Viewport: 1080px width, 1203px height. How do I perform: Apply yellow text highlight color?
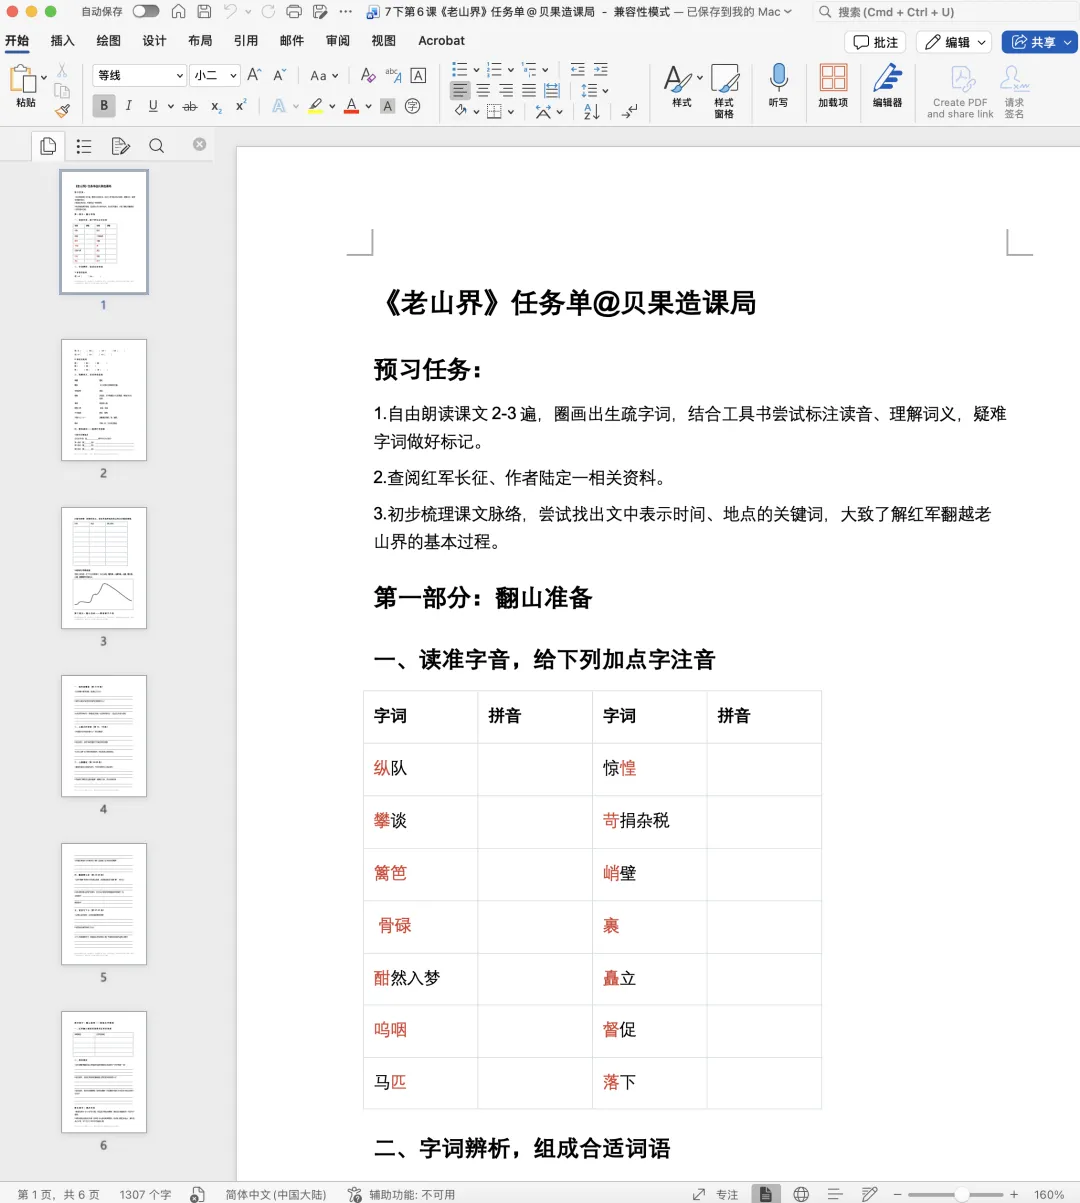click(x=316, y=105)
